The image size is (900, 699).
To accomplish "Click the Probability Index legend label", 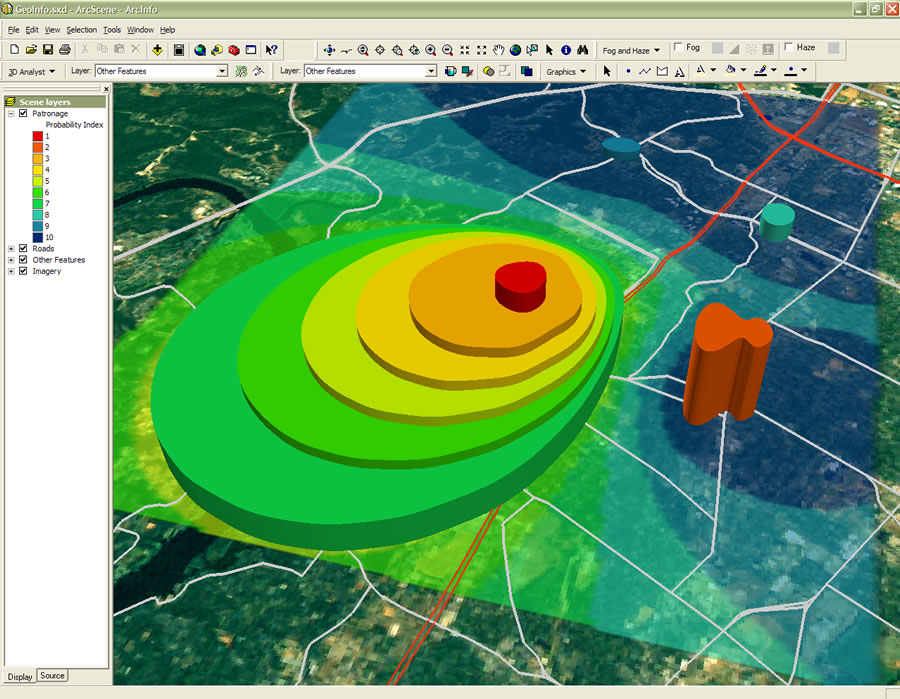I will [x=75, y=125].
